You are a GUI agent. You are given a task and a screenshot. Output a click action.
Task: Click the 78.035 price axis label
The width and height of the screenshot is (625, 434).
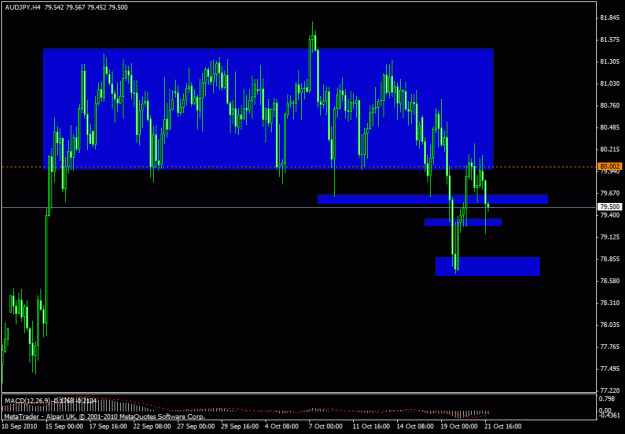610,325
